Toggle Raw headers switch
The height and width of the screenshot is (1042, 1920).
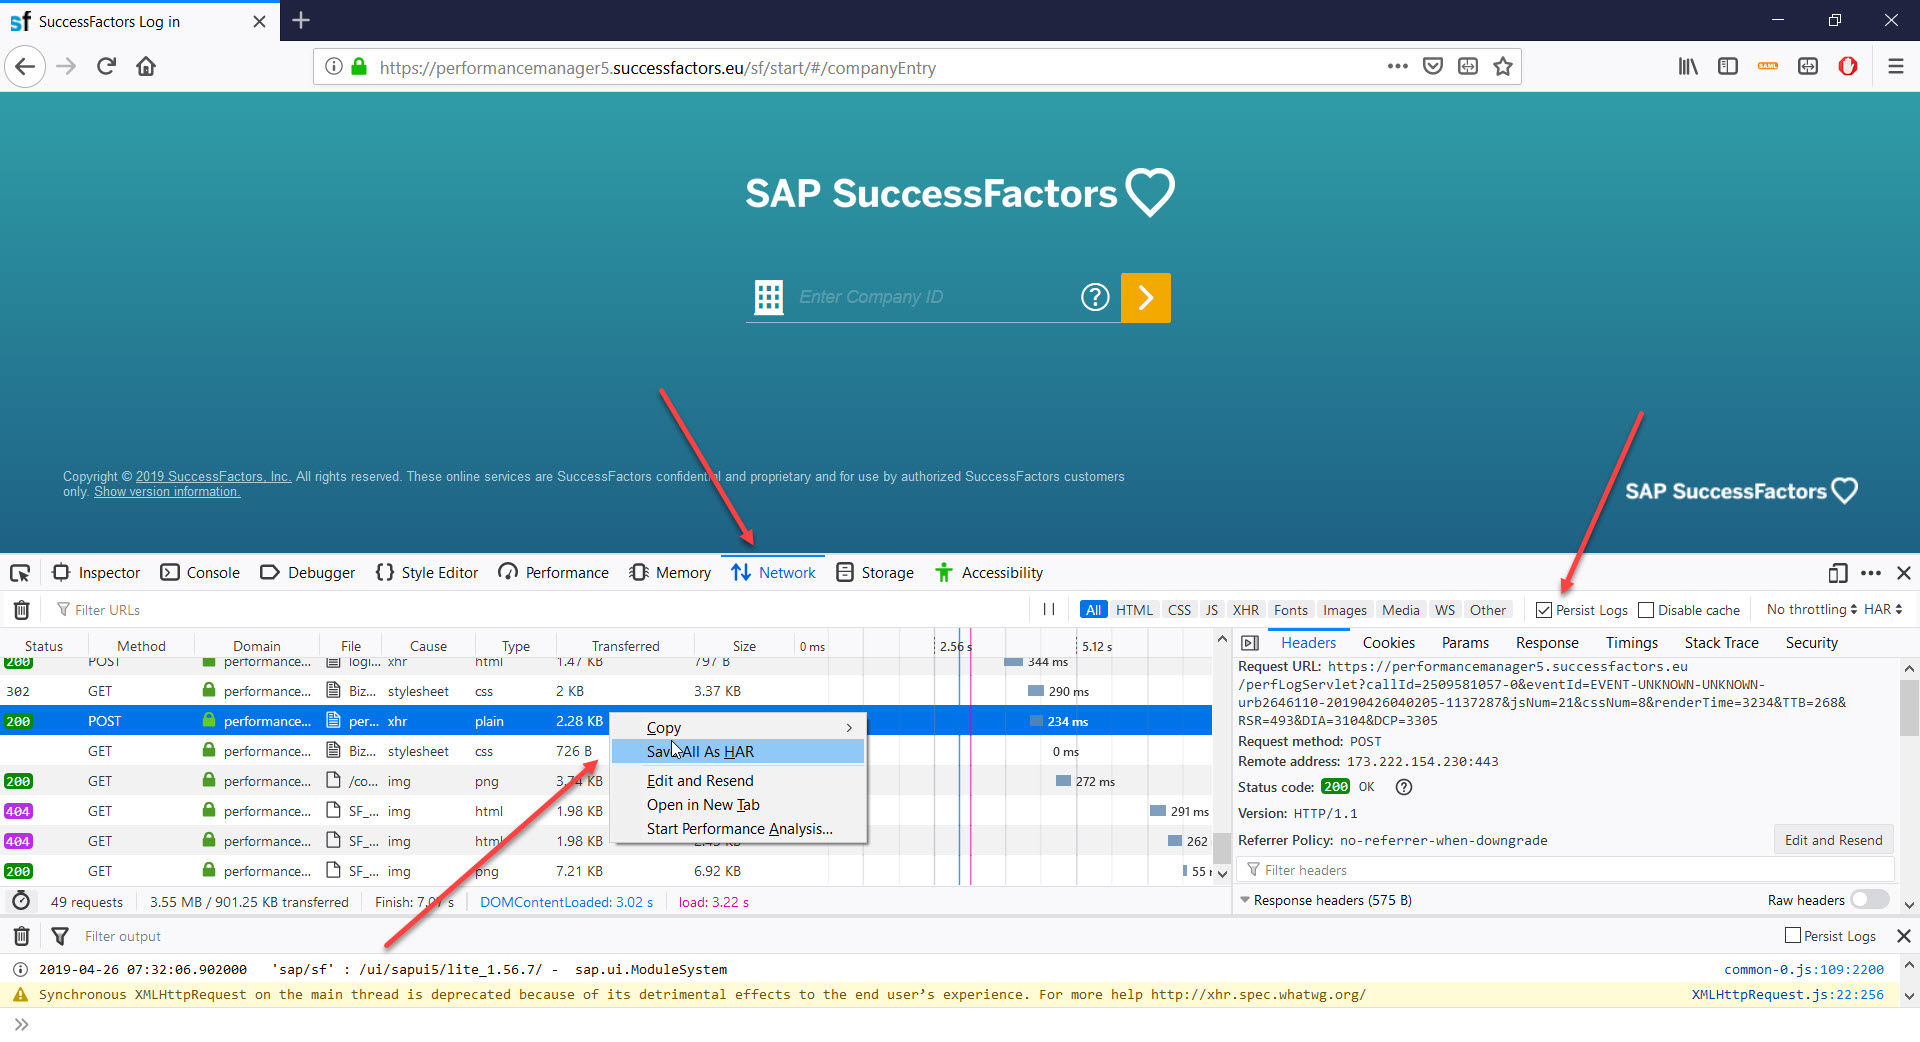pyautogui.click(x=1870, y=900)
